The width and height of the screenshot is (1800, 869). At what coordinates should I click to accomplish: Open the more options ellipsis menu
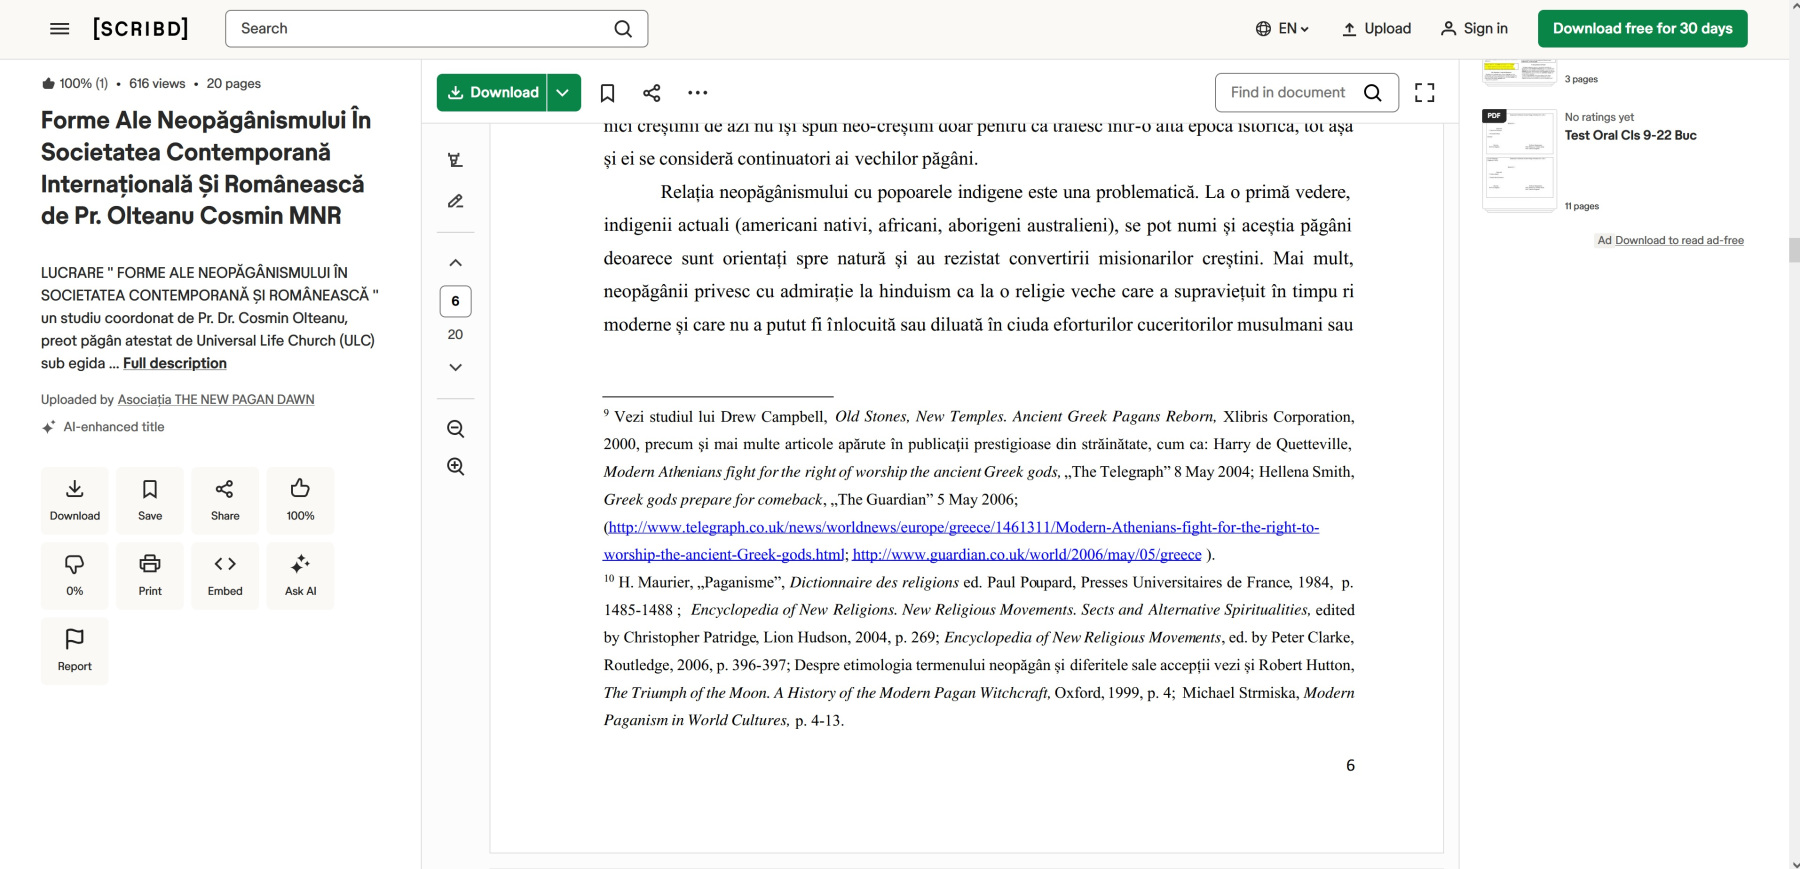coord(697,93)
